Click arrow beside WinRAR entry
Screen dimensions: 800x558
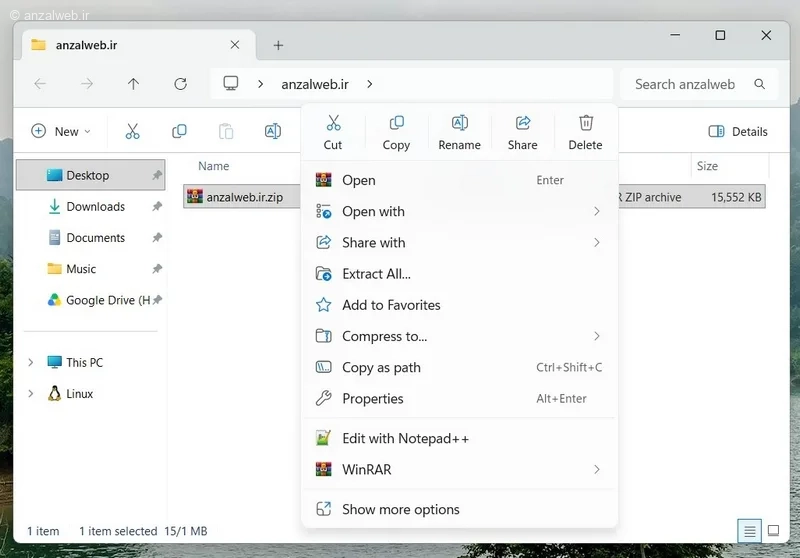(596, 469)
